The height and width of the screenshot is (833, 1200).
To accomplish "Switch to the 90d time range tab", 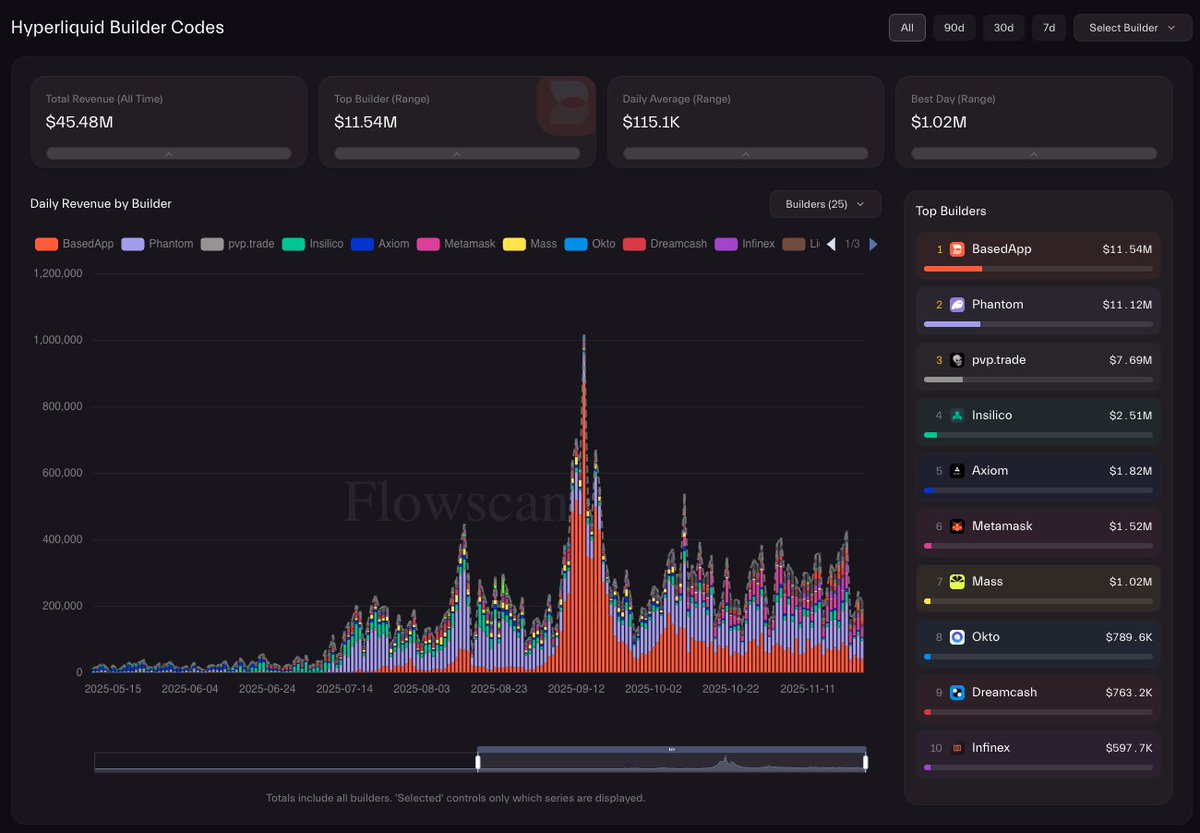I will pos(953,27).
